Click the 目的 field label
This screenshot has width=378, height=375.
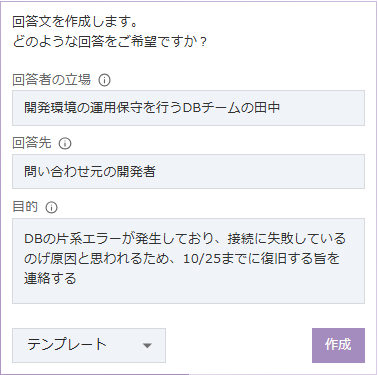[25, 207]
